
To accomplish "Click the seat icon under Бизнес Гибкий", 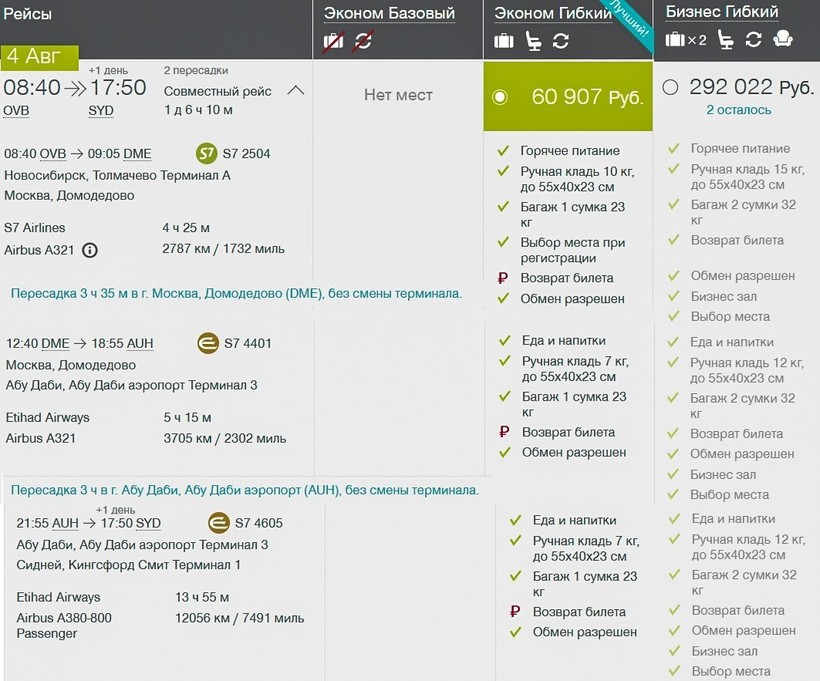I will click(x=725, y=39).
